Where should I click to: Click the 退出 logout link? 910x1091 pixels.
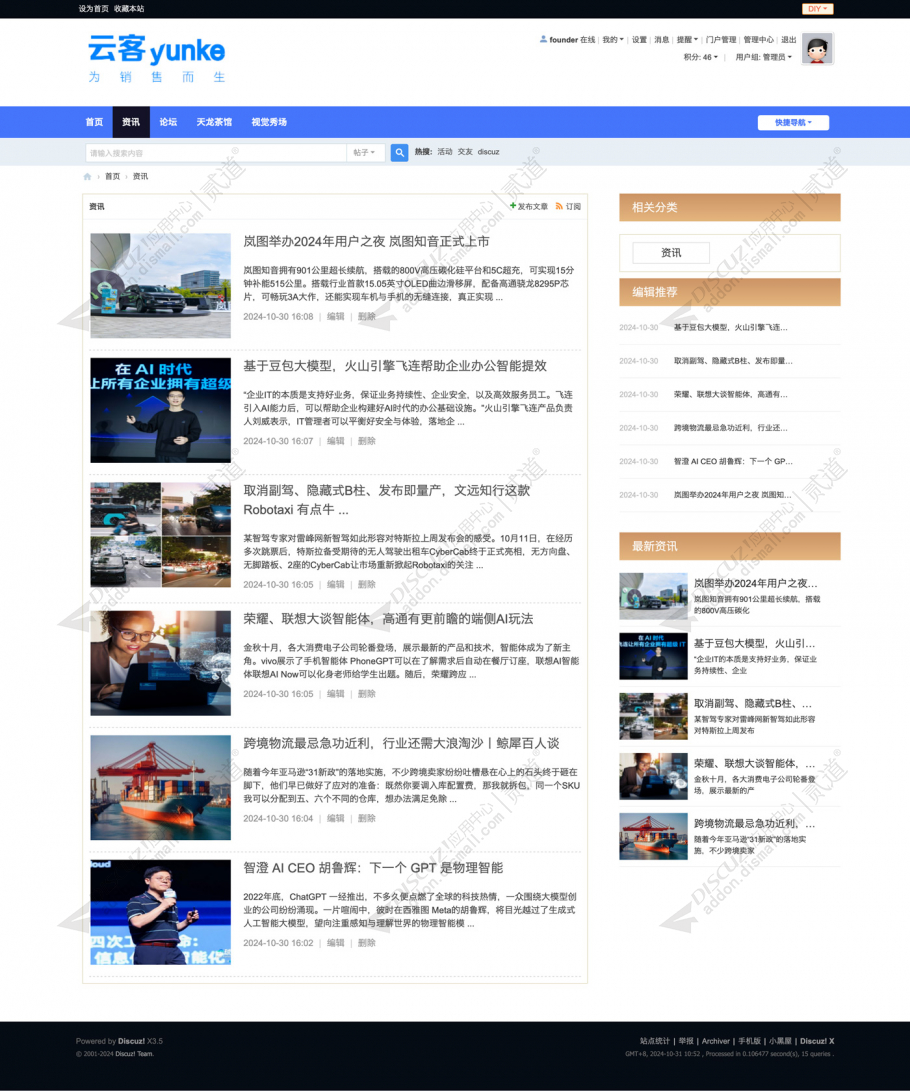click(788, 40)
